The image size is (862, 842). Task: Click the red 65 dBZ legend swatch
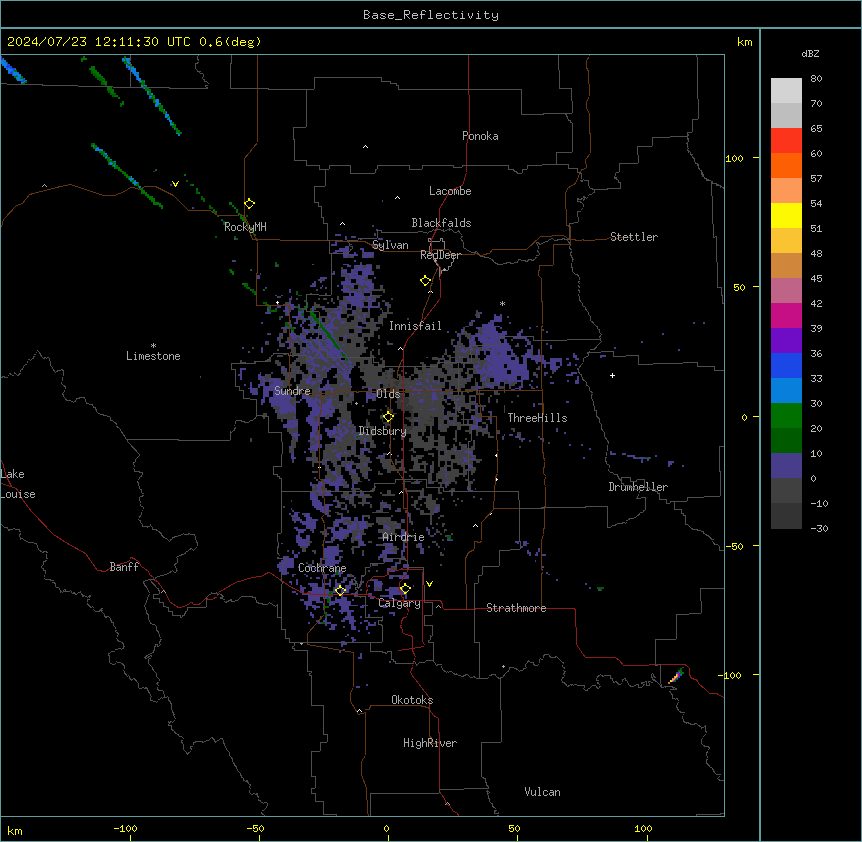pyautogui.click(x=786, y=140)
